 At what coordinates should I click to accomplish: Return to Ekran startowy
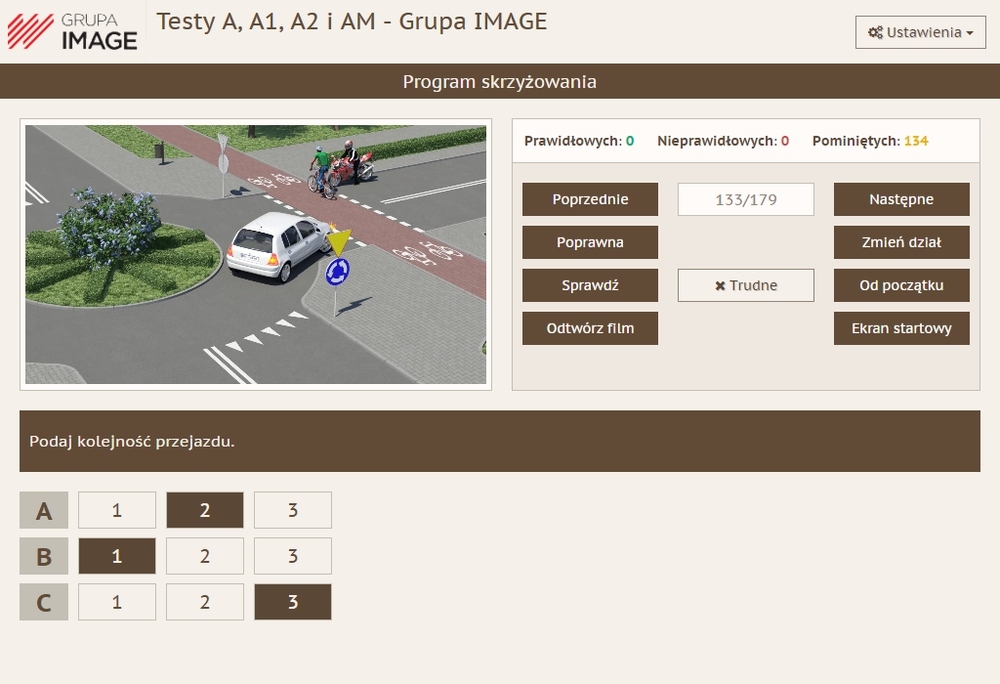[x=901, y=328]
